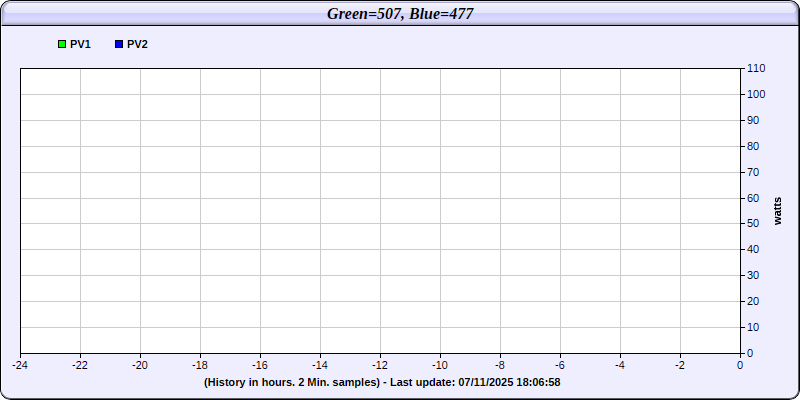Select the 'watts' y-axis title

pos(778,211)
